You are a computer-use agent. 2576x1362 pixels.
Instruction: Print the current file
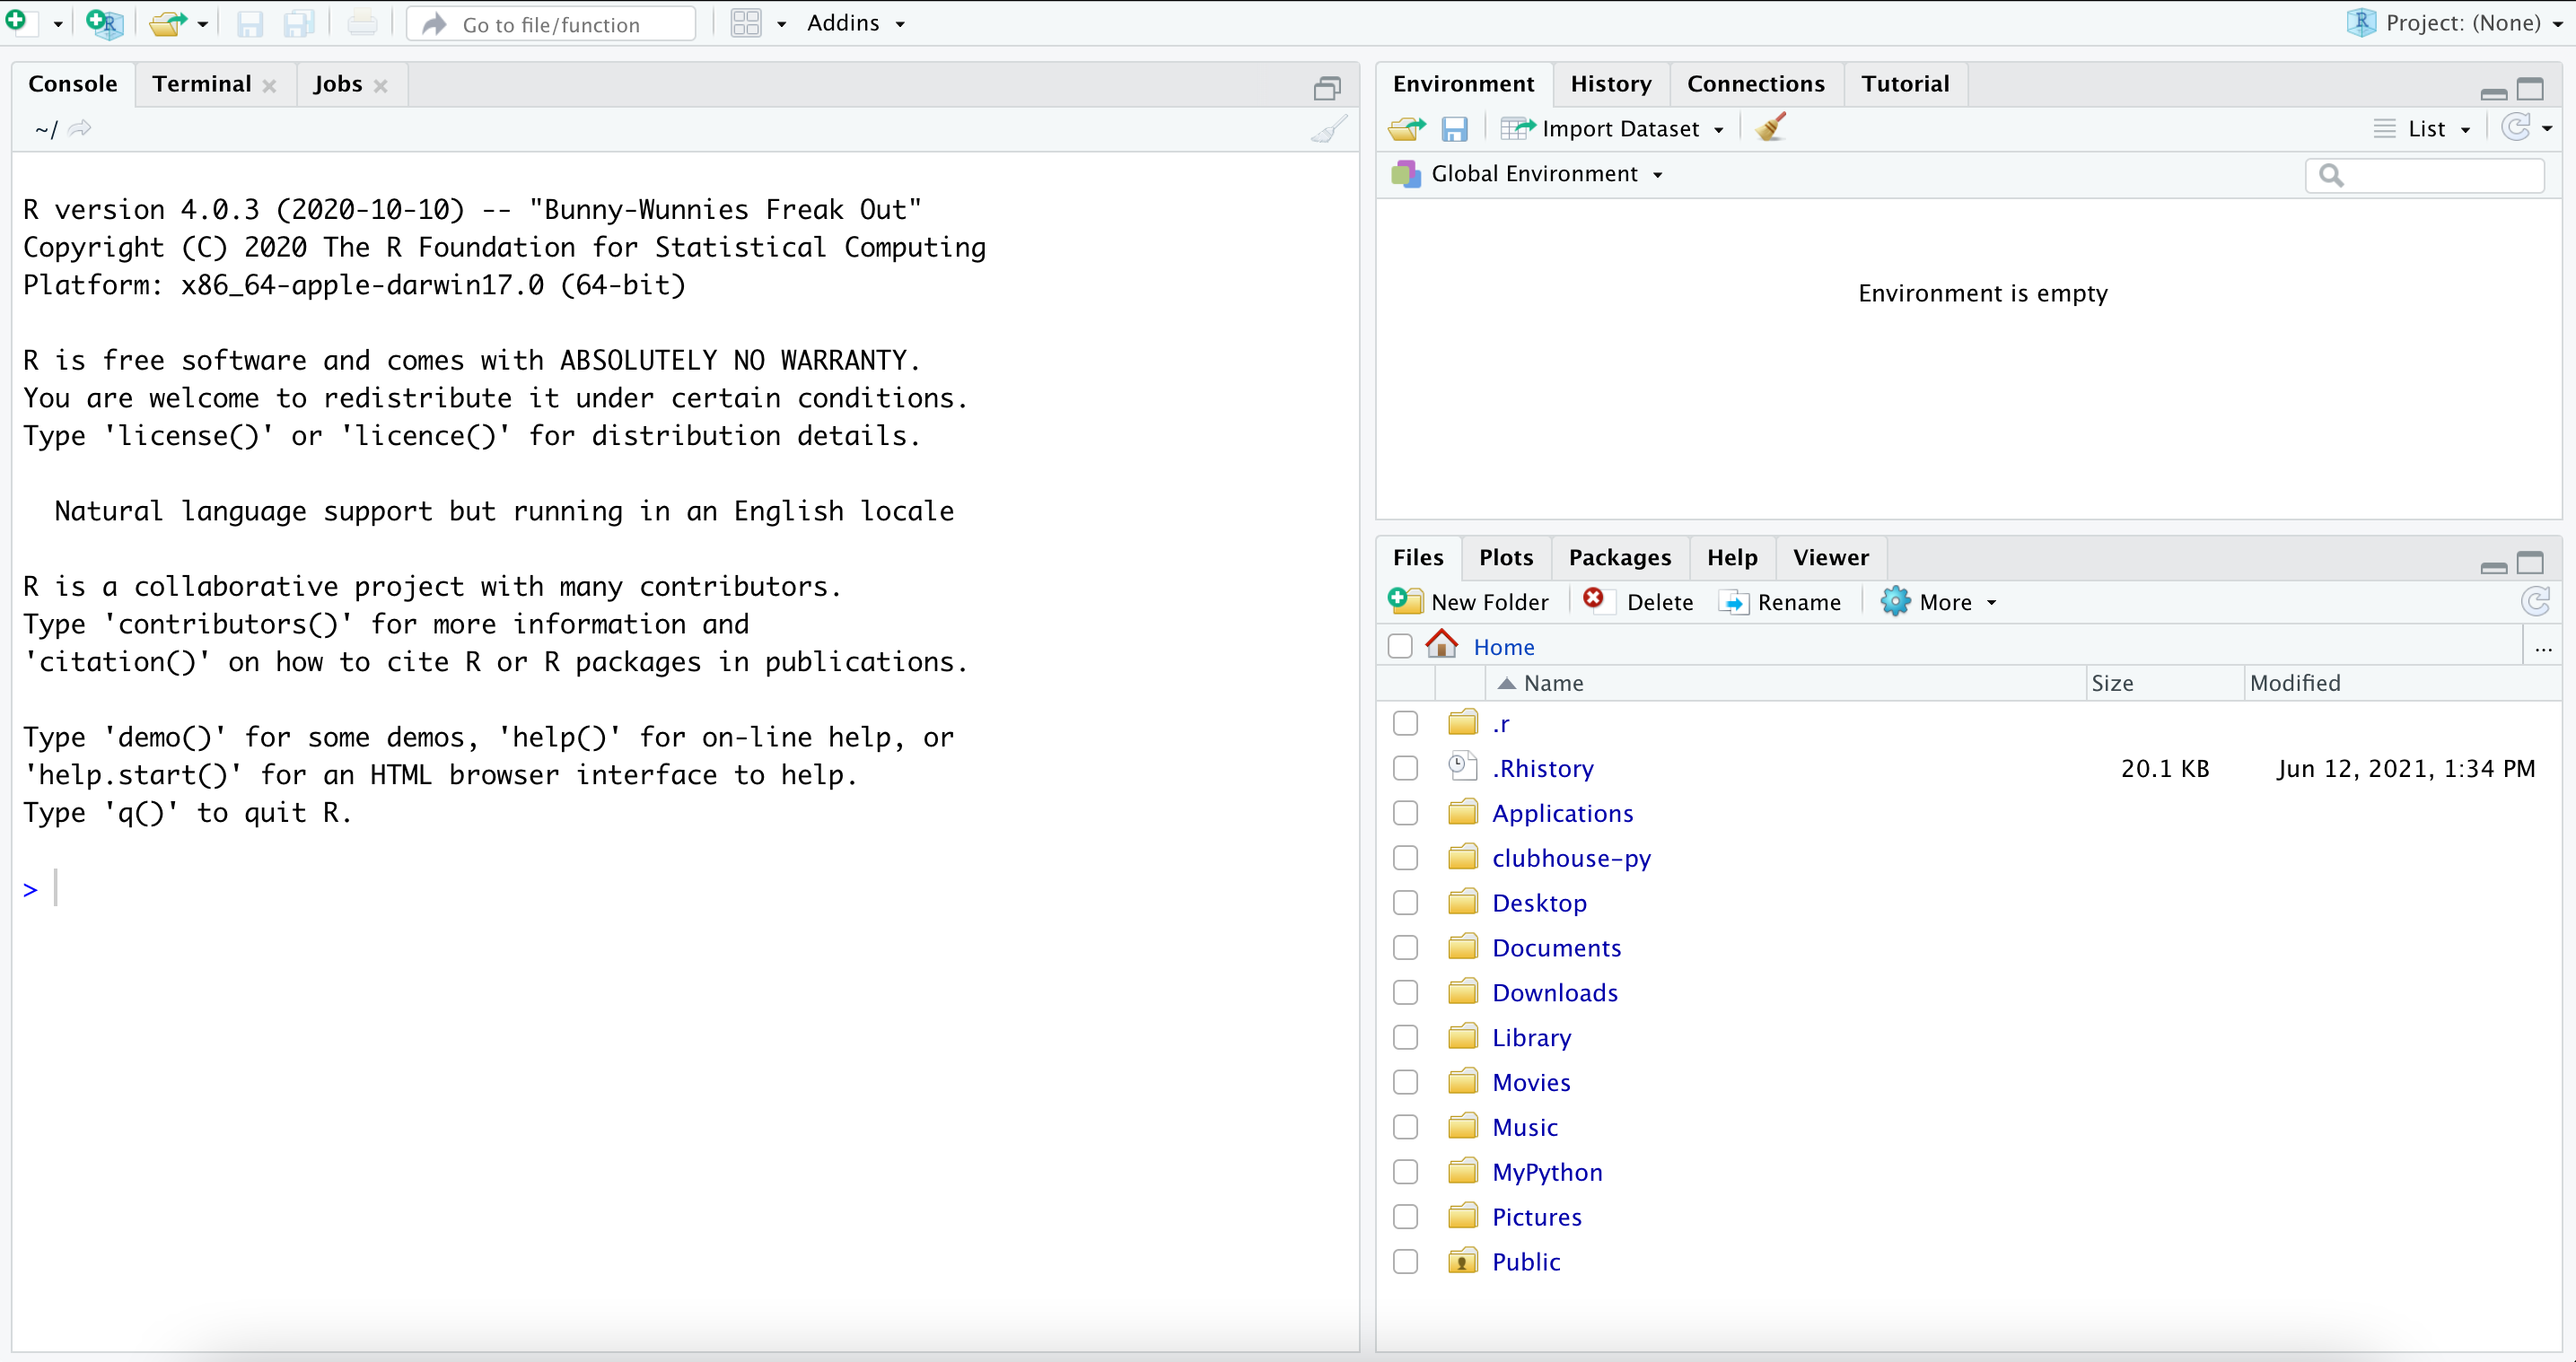361,22
